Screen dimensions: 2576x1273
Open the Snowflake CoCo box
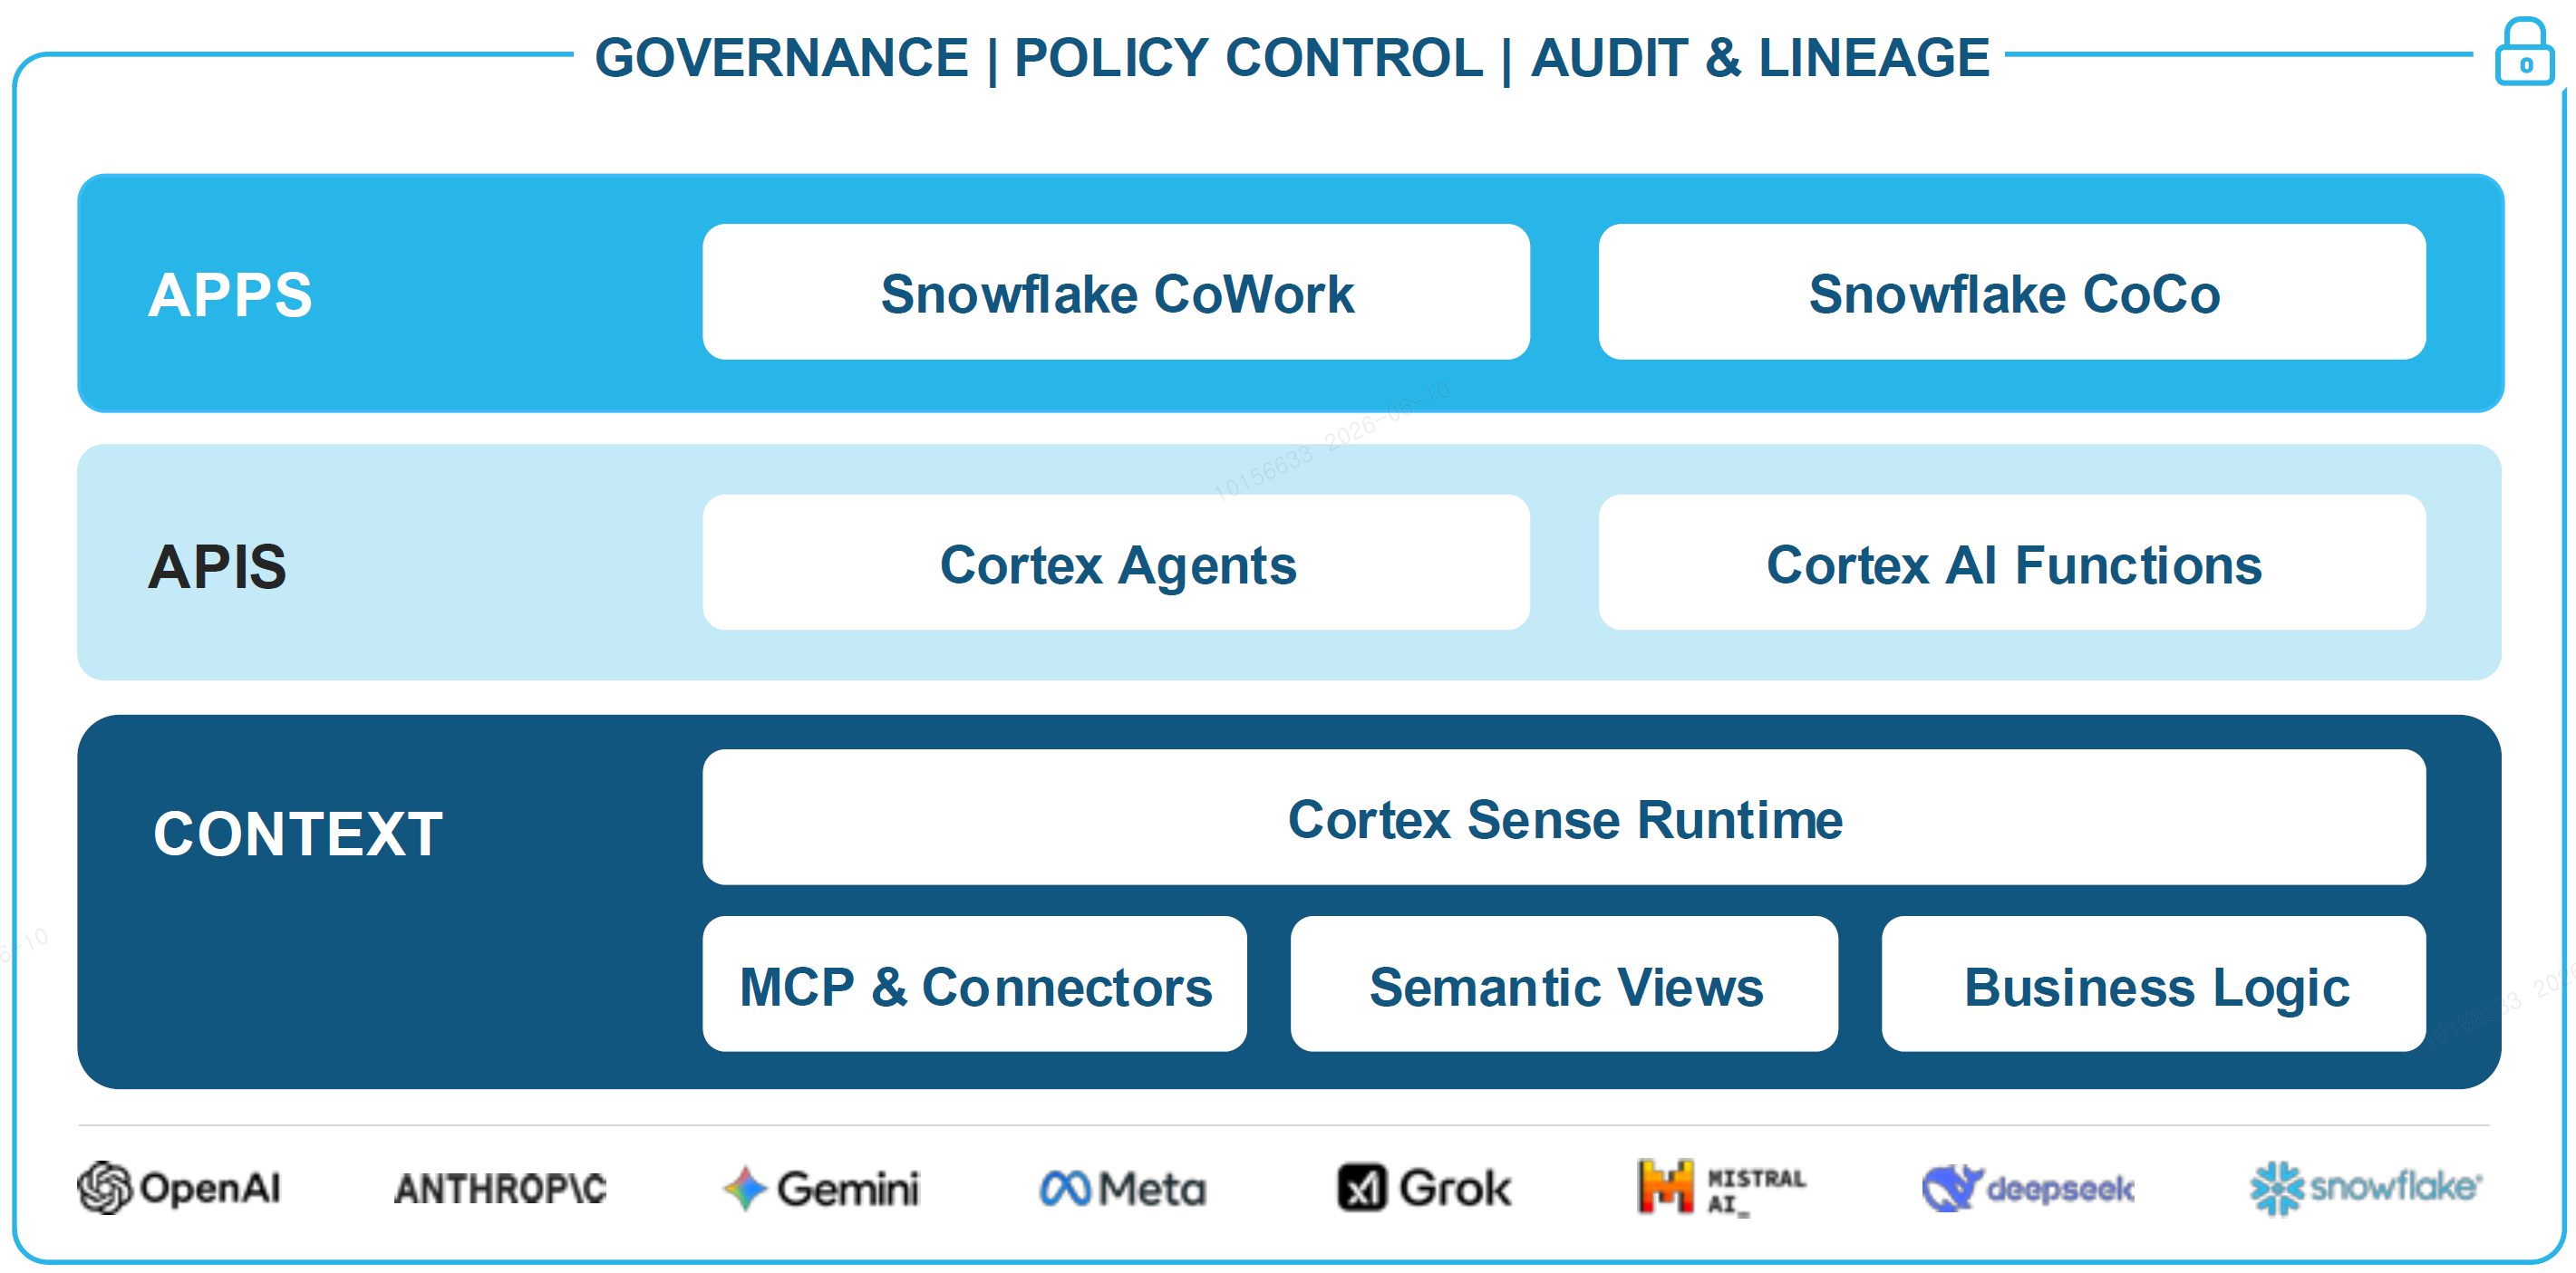coord(2012,292)
